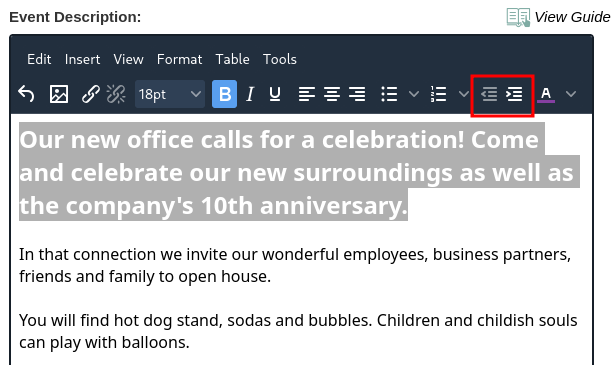Remove link with the broken chain icon
The image size is (616, 365).
tap(116, 94)
